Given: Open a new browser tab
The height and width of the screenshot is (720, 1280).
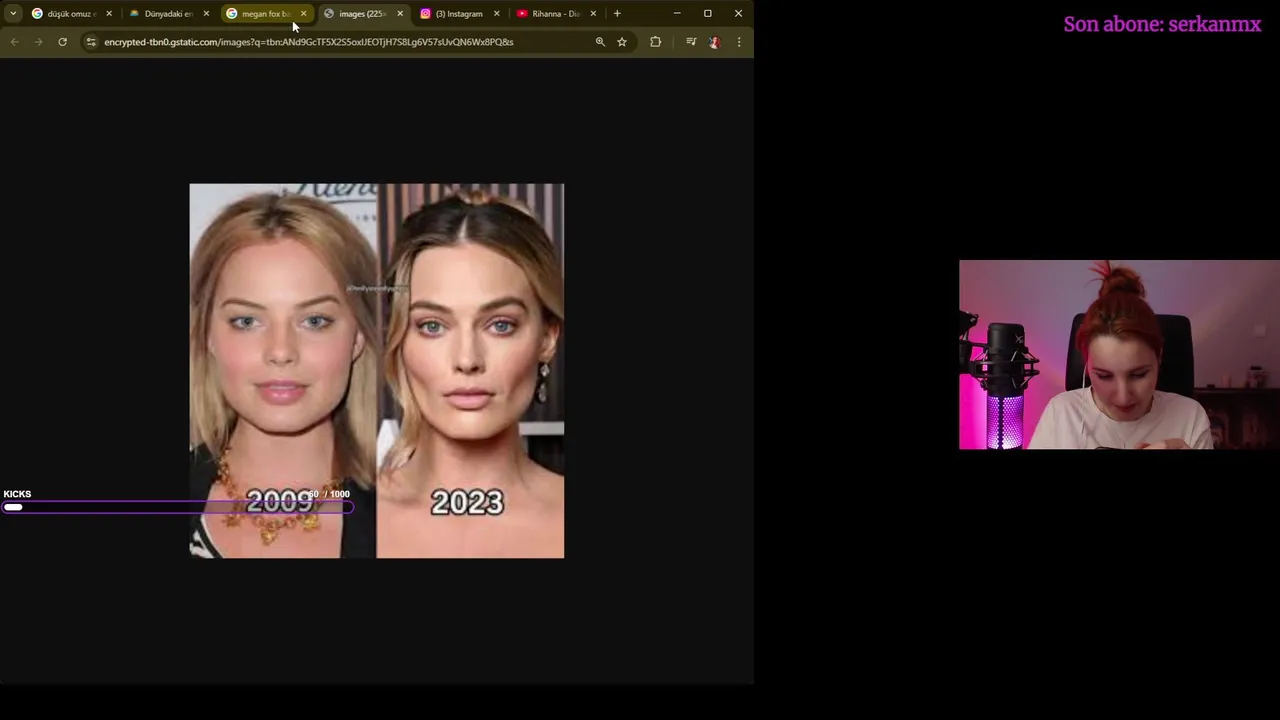Looking at the screenshot, I should (617, 14).
